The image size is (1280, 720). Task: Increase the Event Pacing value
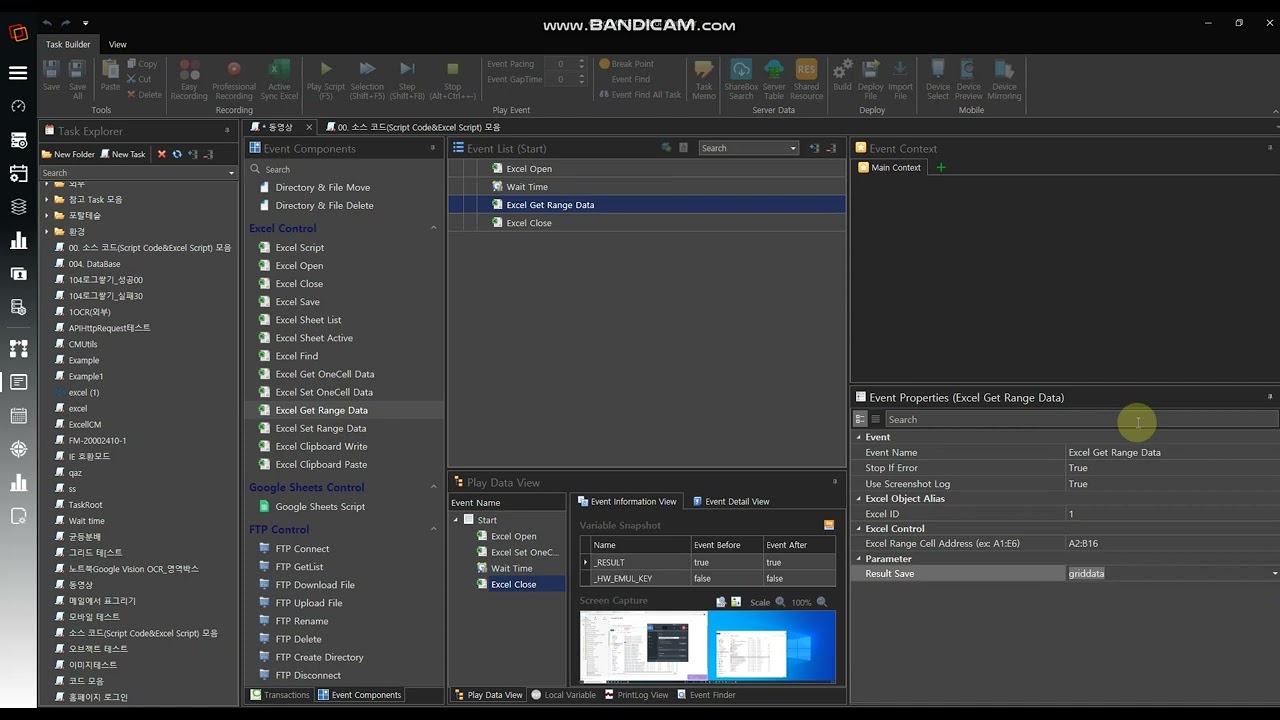582,61
